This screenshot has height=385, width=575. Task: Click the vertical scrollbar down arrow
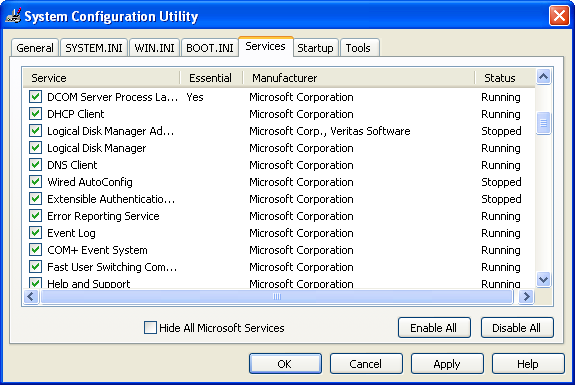[x=543, y=280]
